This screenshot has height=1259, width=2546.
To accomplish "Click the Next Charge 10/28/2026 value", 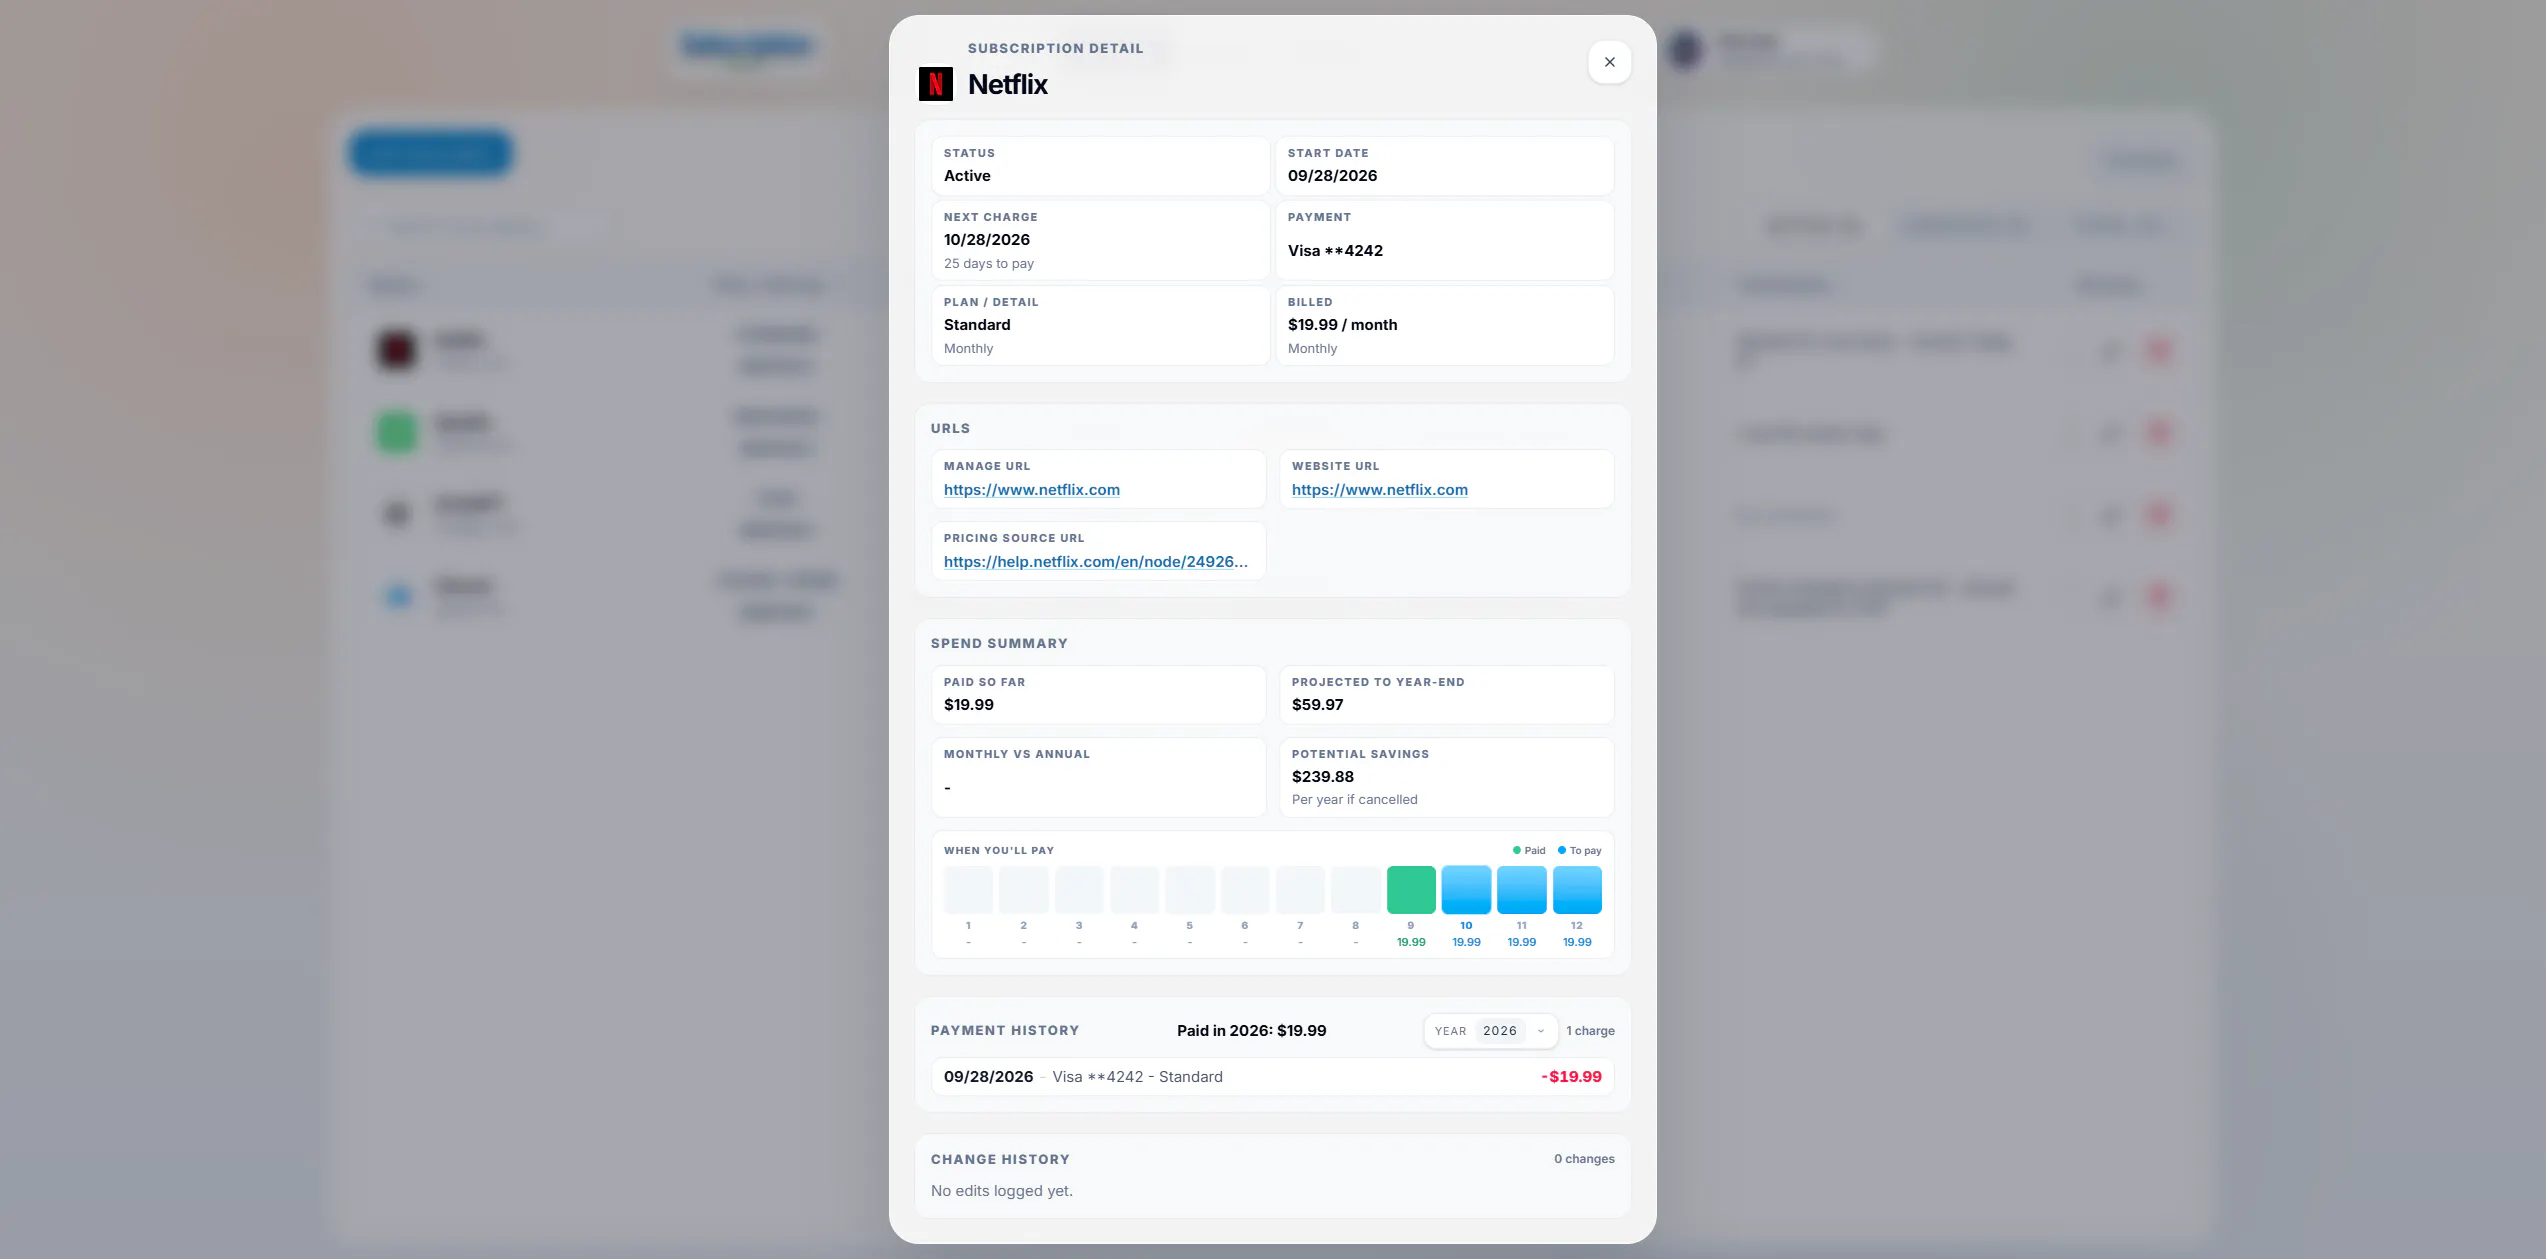I will point(986,240).
